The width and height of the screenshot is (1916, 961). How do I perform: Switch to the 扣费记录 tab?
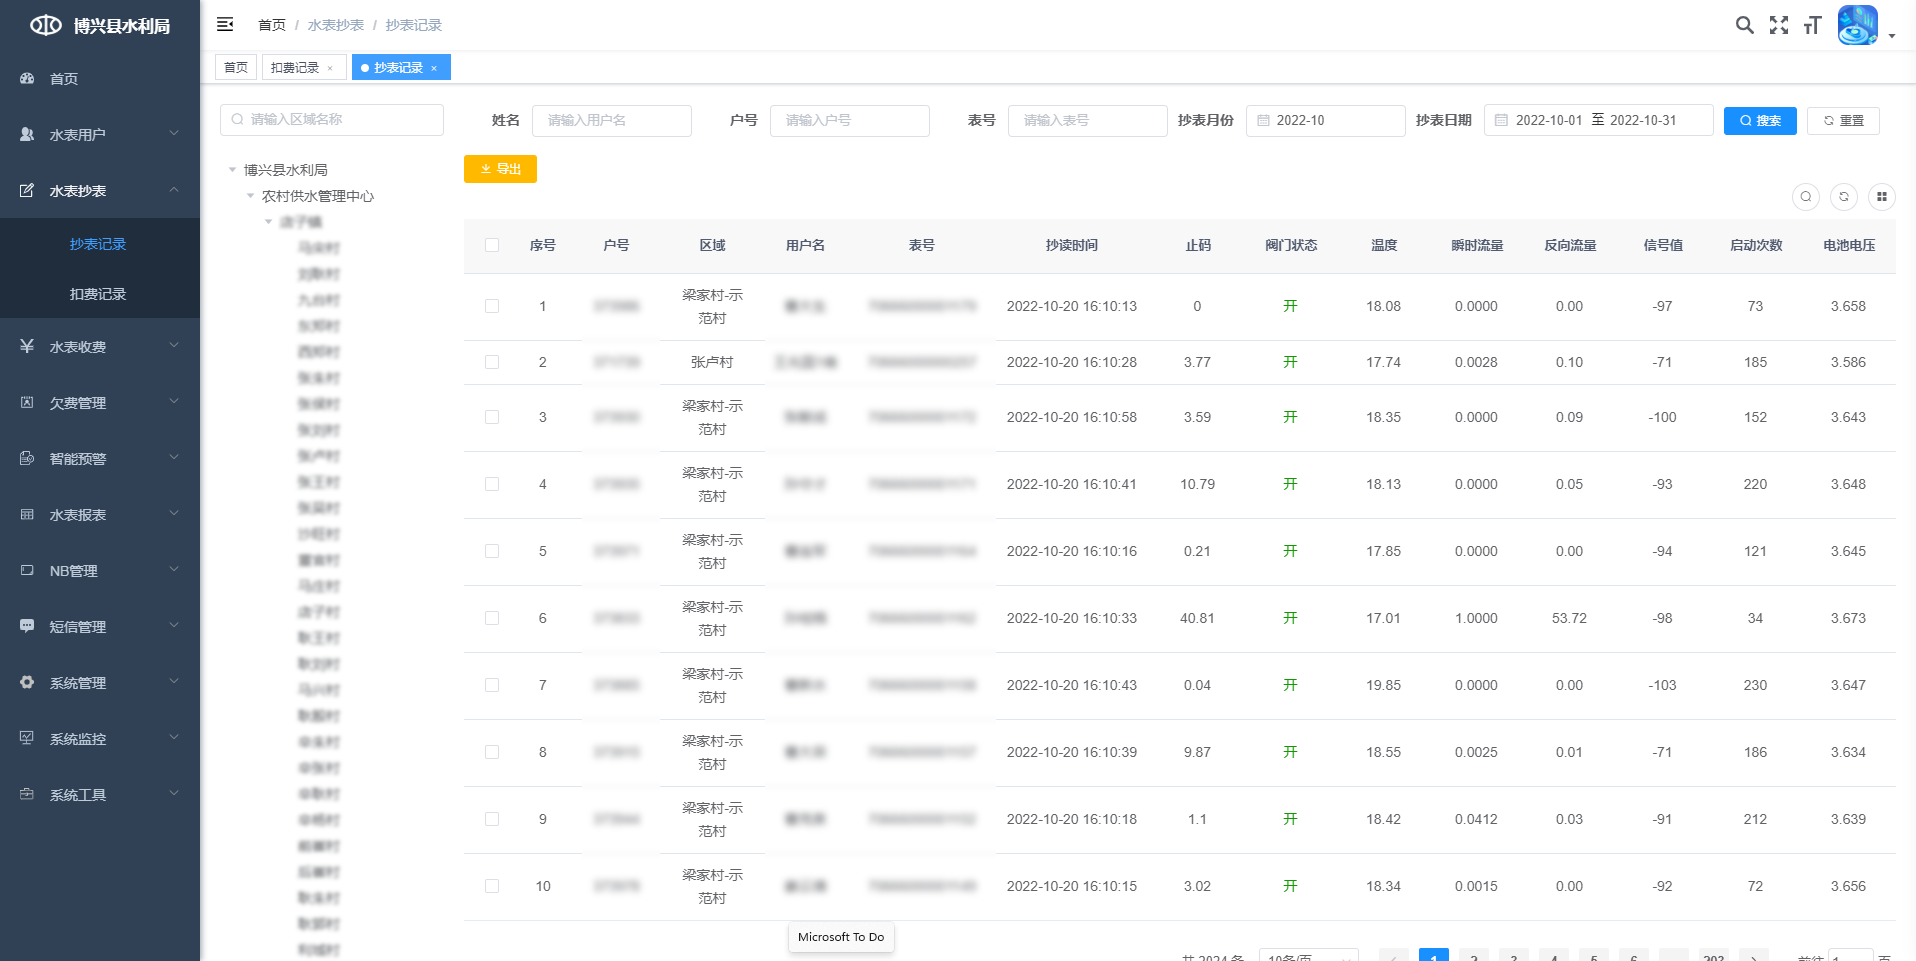(x=297, y=67)
